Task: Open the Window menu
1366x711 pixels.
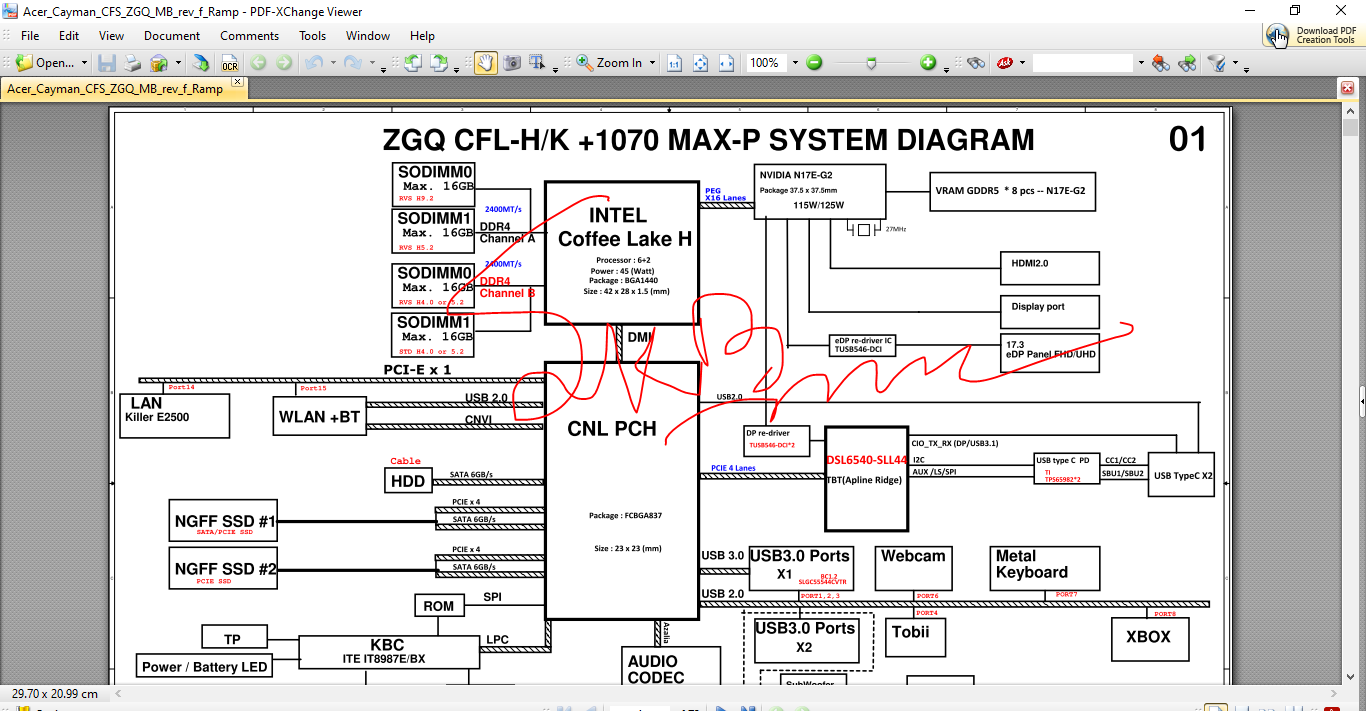Action: click(x=368, y=35)
